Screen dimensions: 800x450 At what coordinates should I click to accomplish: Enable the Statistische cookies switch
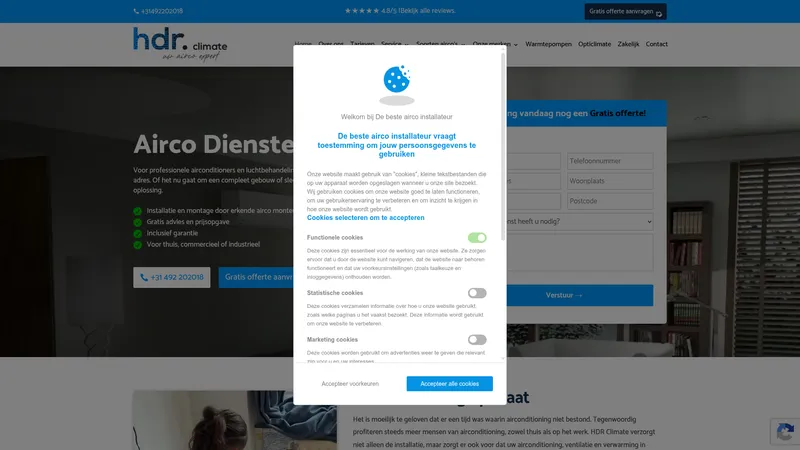tap(477, 293)
